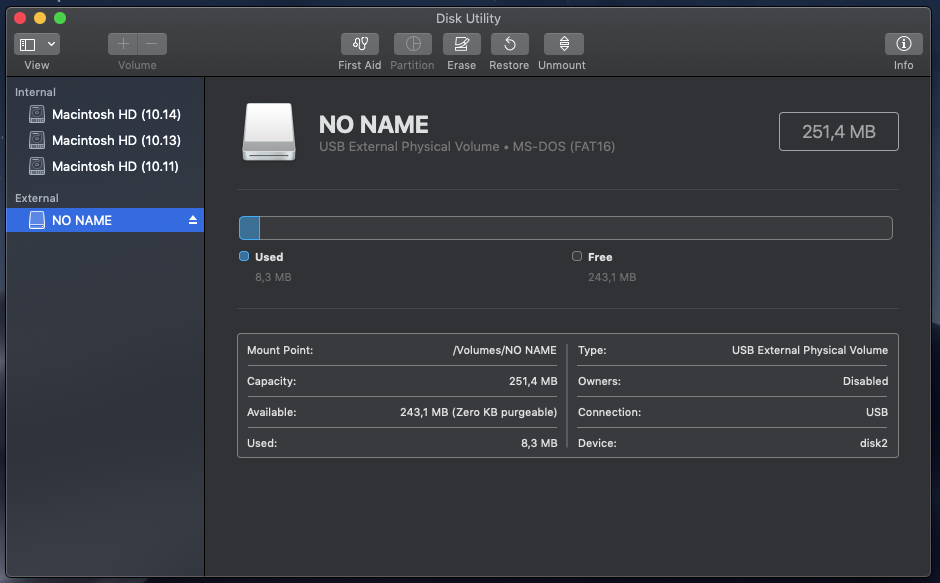Click the blue Used legend swatch
The image size is (940, 583).
click(x=244, y=256)
